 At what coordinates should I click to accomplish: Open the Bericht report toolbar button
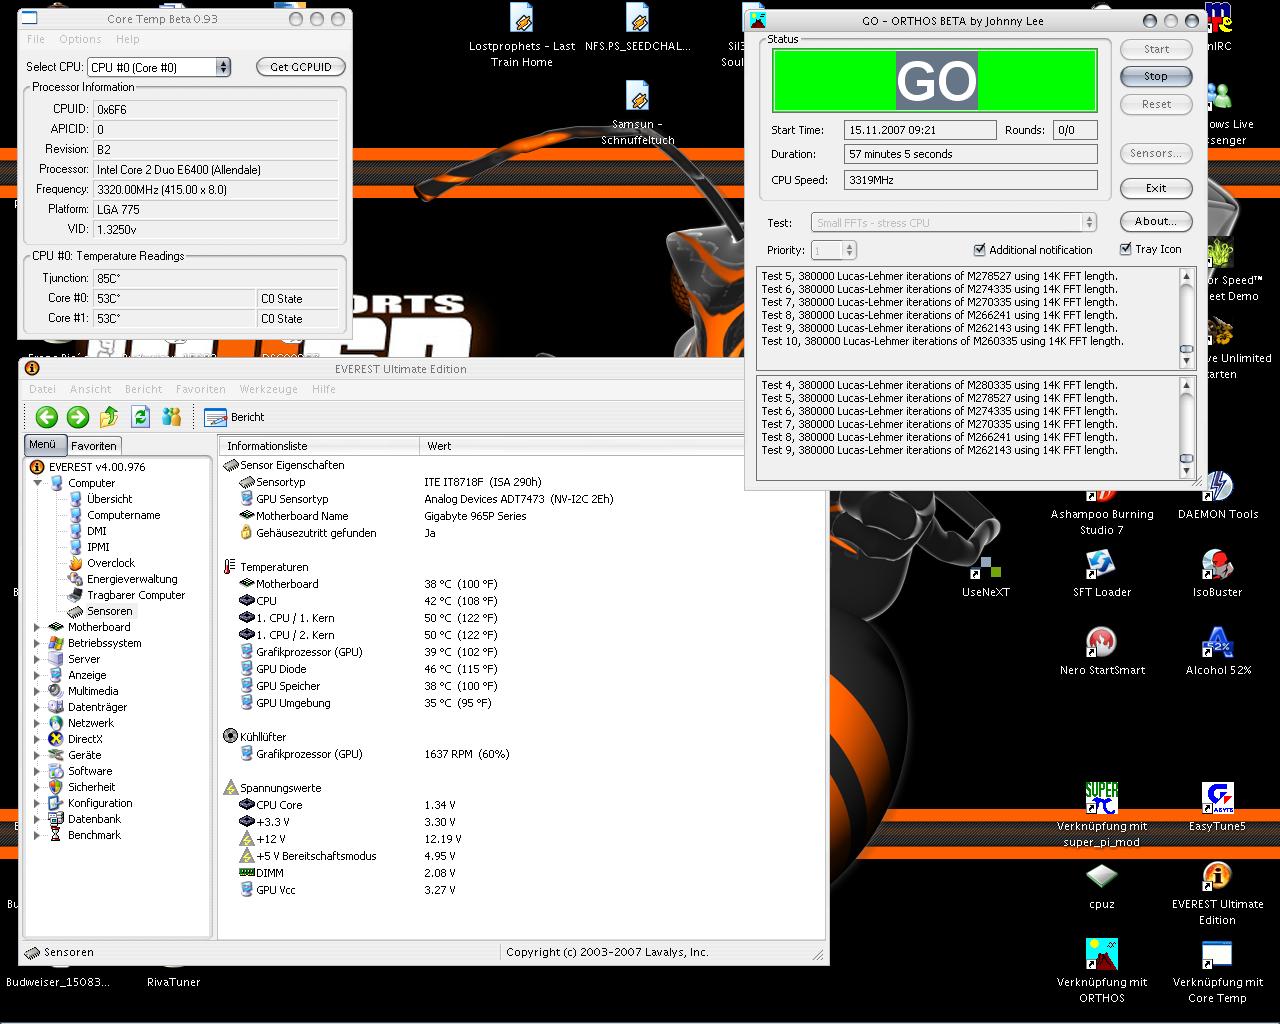click(x=234, y=417)
